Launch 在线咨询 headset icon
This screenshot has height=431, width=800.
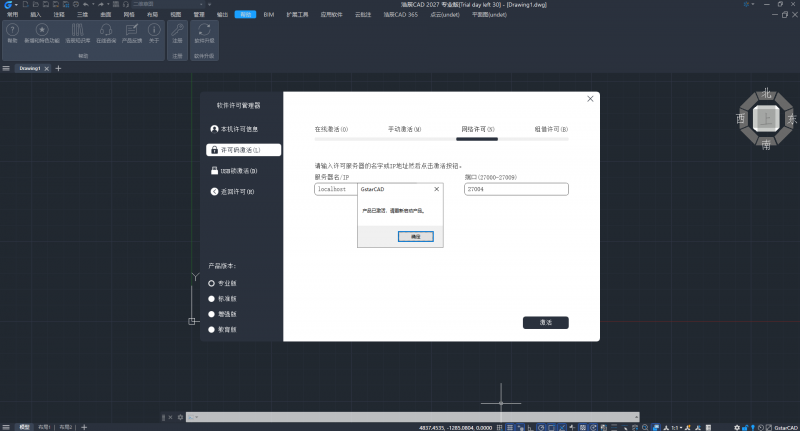tap(106, 33)
